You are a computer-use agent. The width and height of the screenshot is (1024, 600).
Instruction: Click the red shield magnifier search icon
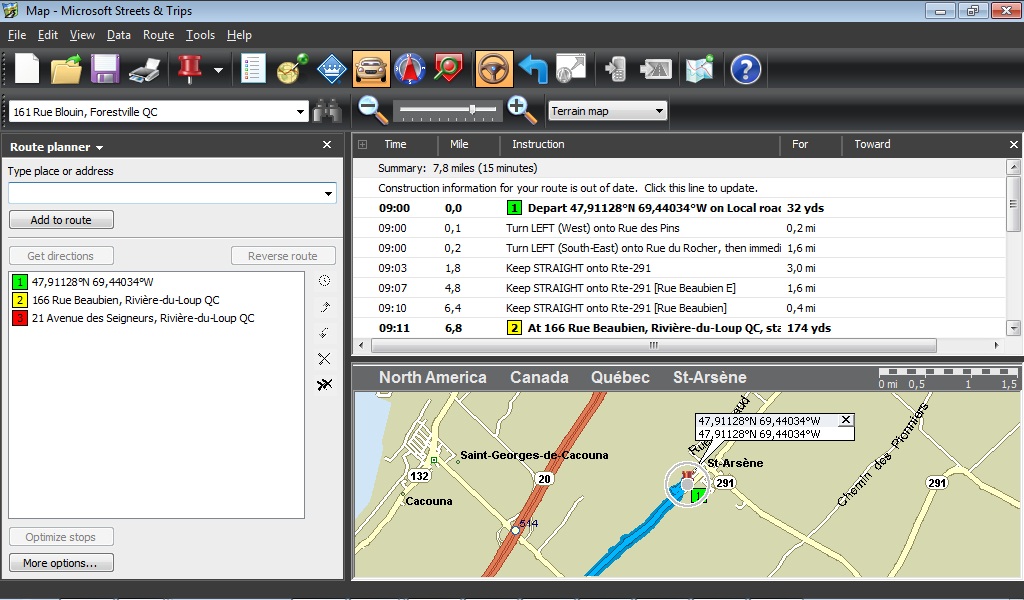point(448,69)
